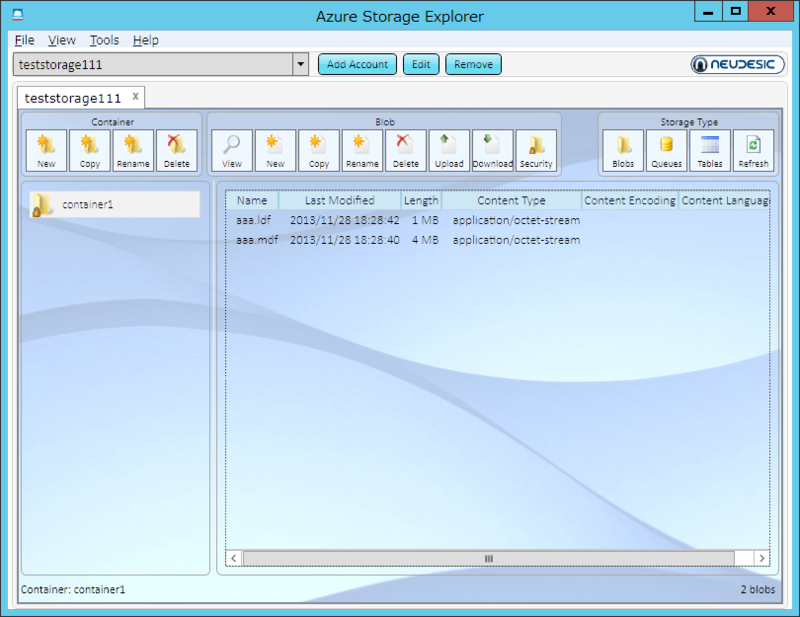Viewport: 800px width, 617px height.
Task: Minimize the Azure Storage Explorer window
Action: pyautogui.click(x=708, y=11)
